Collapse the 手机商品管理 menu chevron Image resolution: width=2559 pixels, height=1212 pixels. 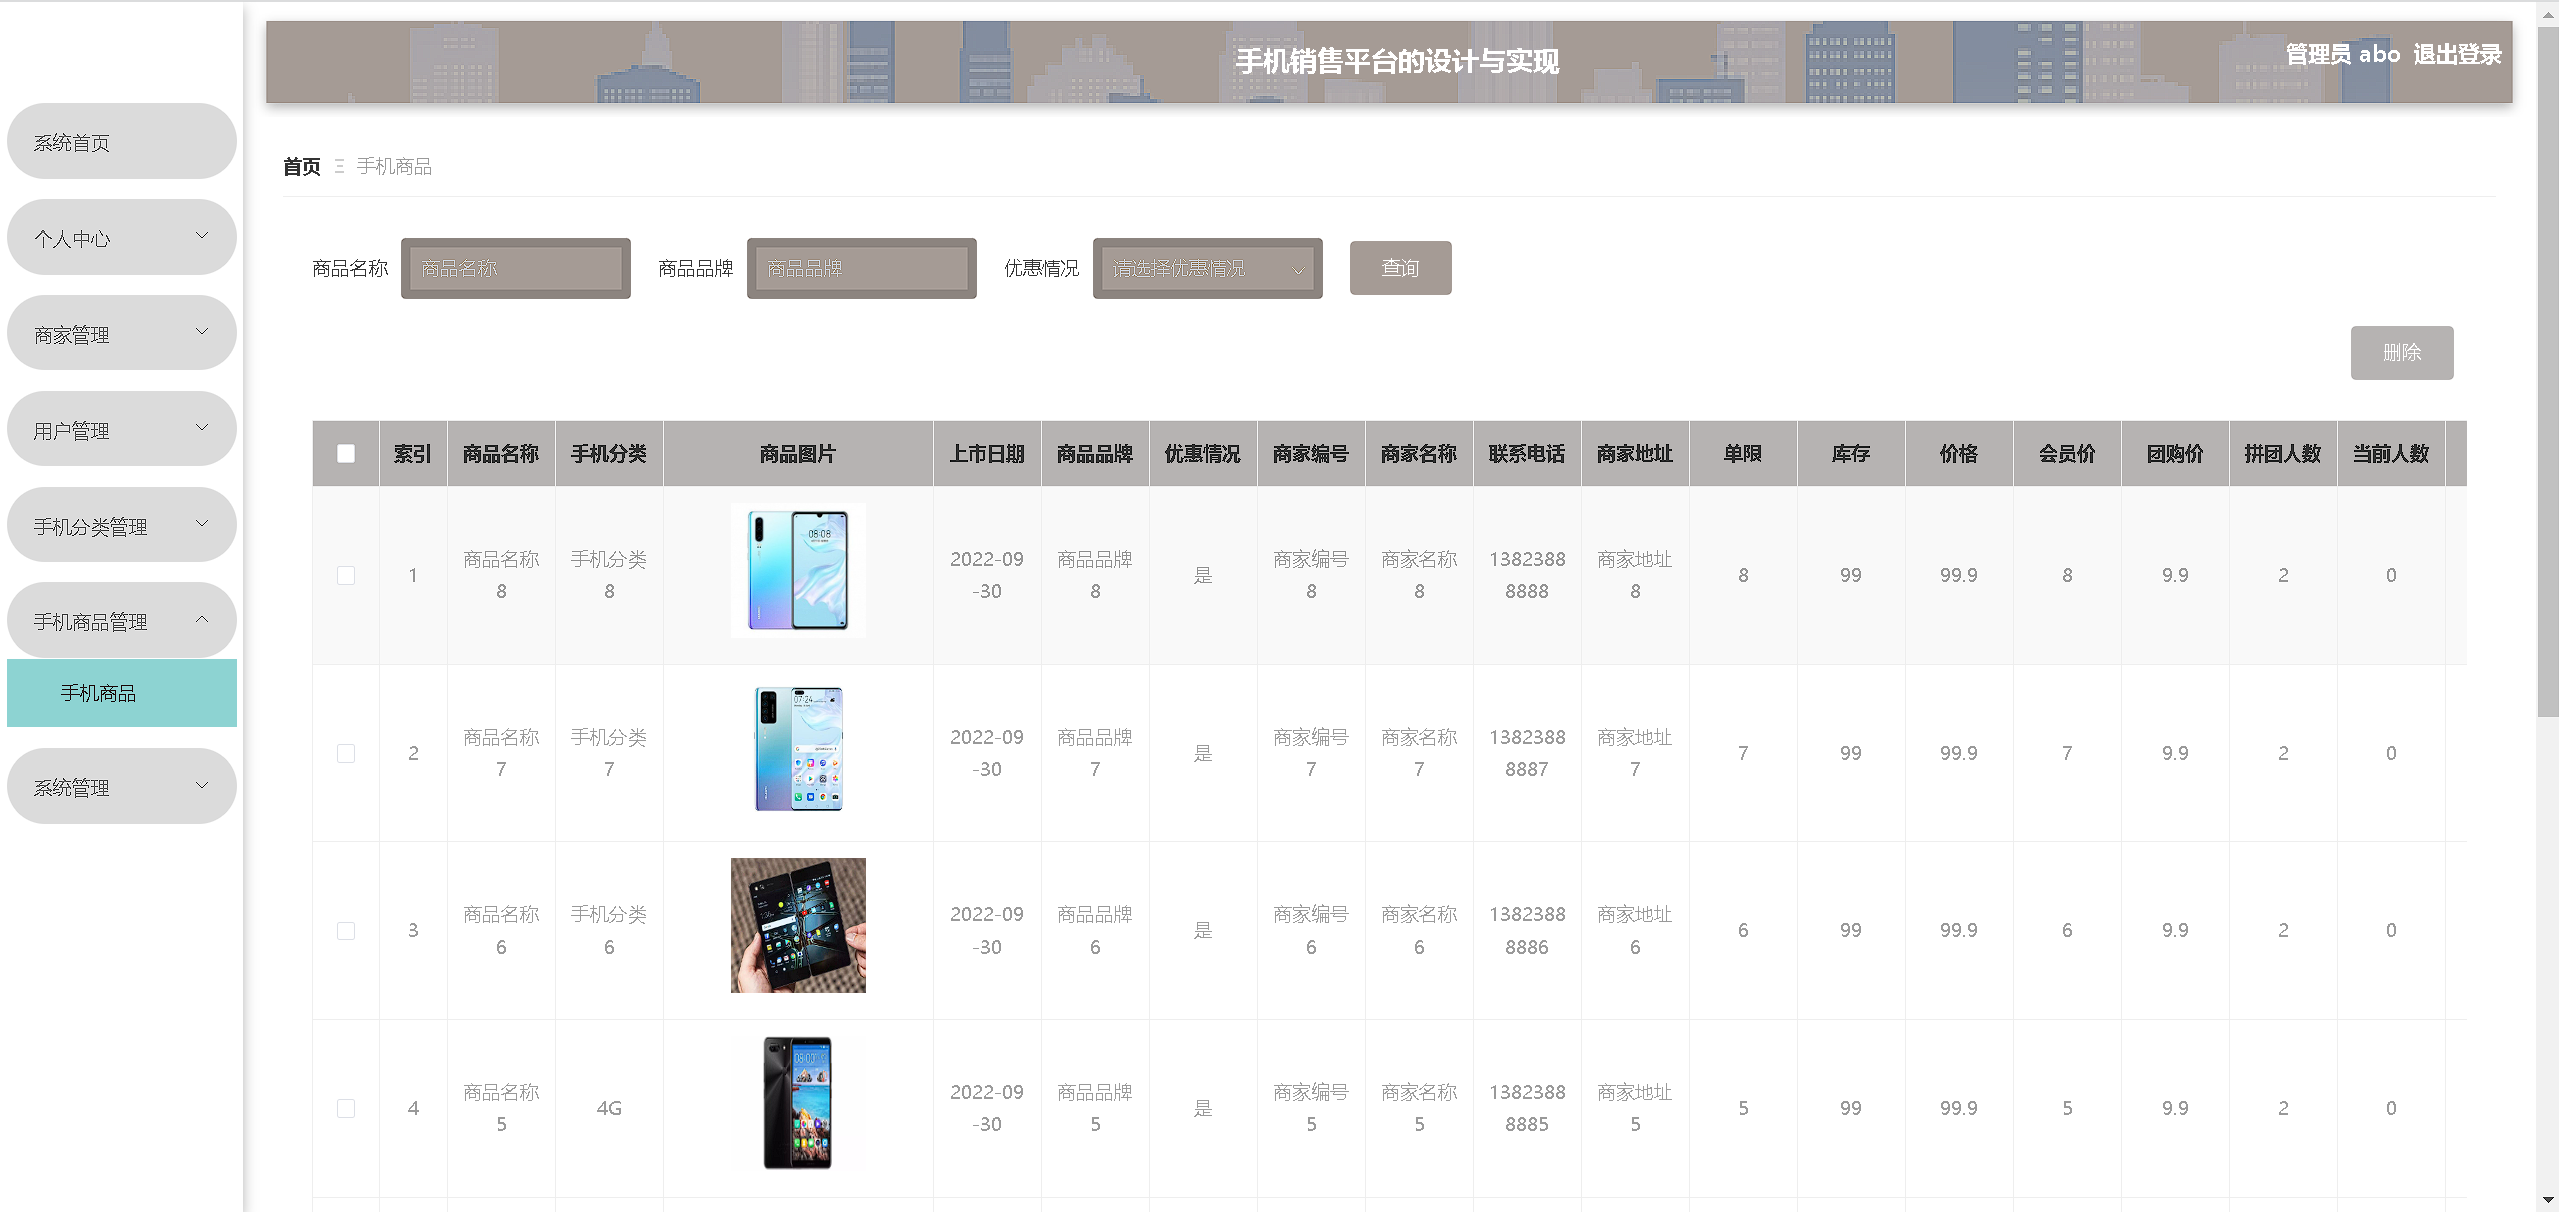[x=202, y=620]
